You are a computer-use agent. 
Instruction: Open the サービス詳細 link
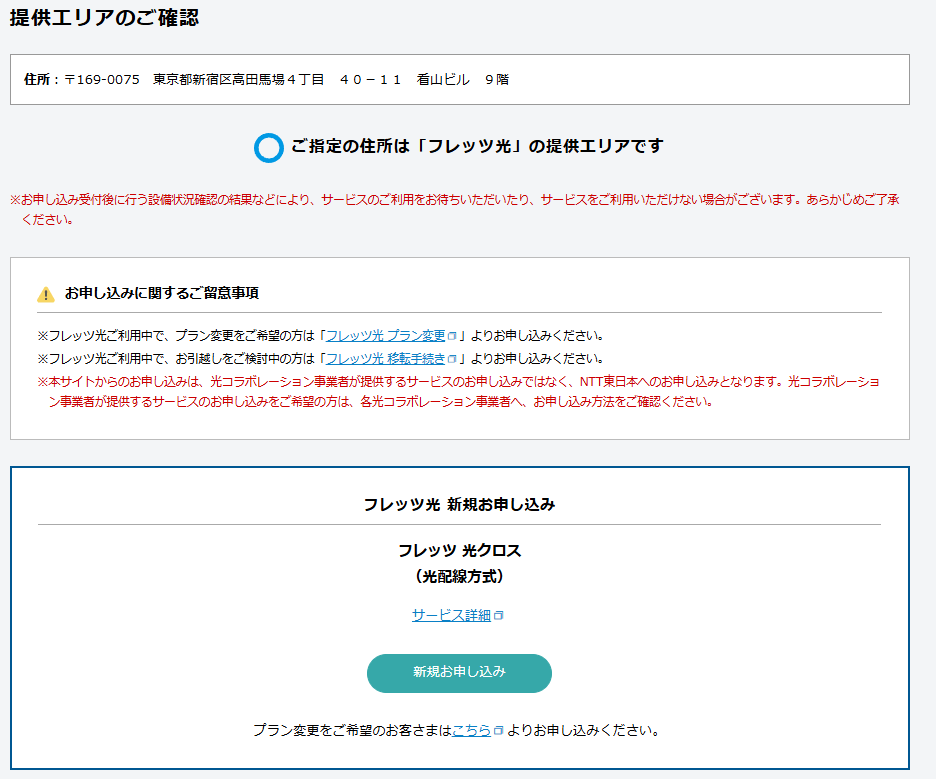pos(451,615)
